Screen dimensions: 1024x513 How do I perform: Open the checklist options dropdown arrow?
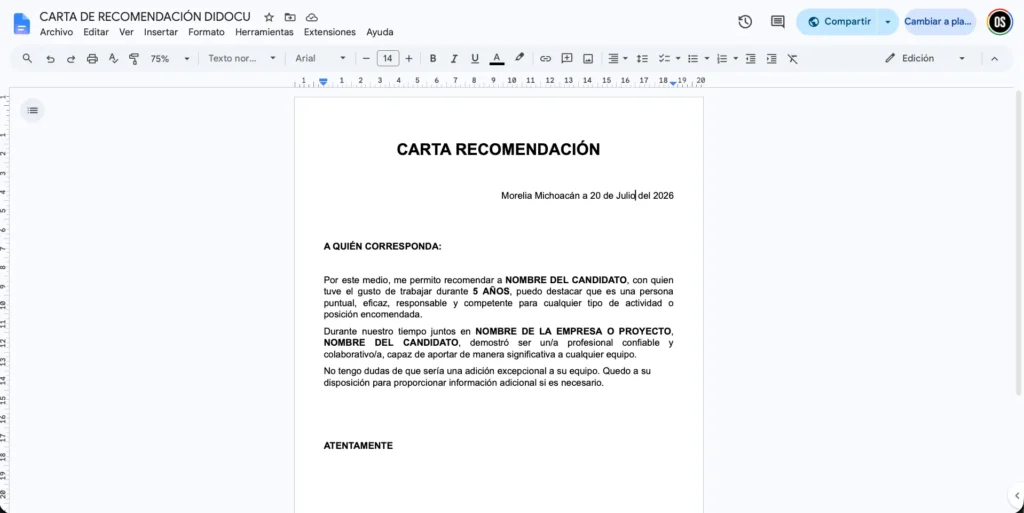[678, 59]
